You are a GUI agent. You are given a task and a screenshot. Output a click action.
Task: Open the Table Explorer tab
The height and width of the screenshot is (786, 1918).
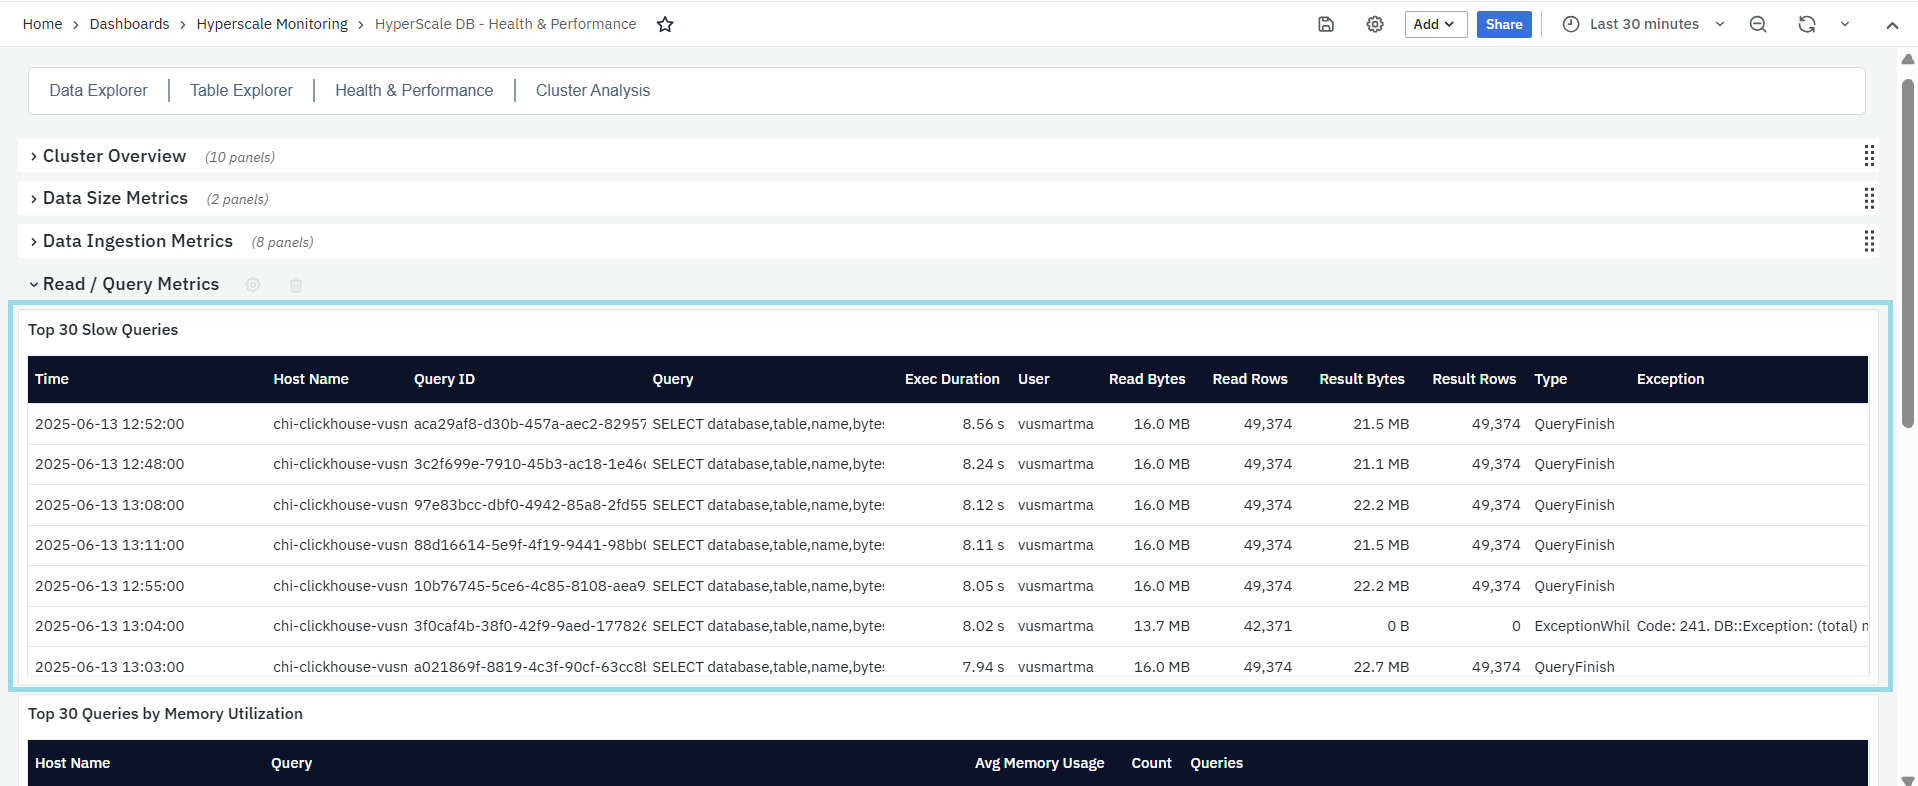pyautogui.click(x=241, y=91)
